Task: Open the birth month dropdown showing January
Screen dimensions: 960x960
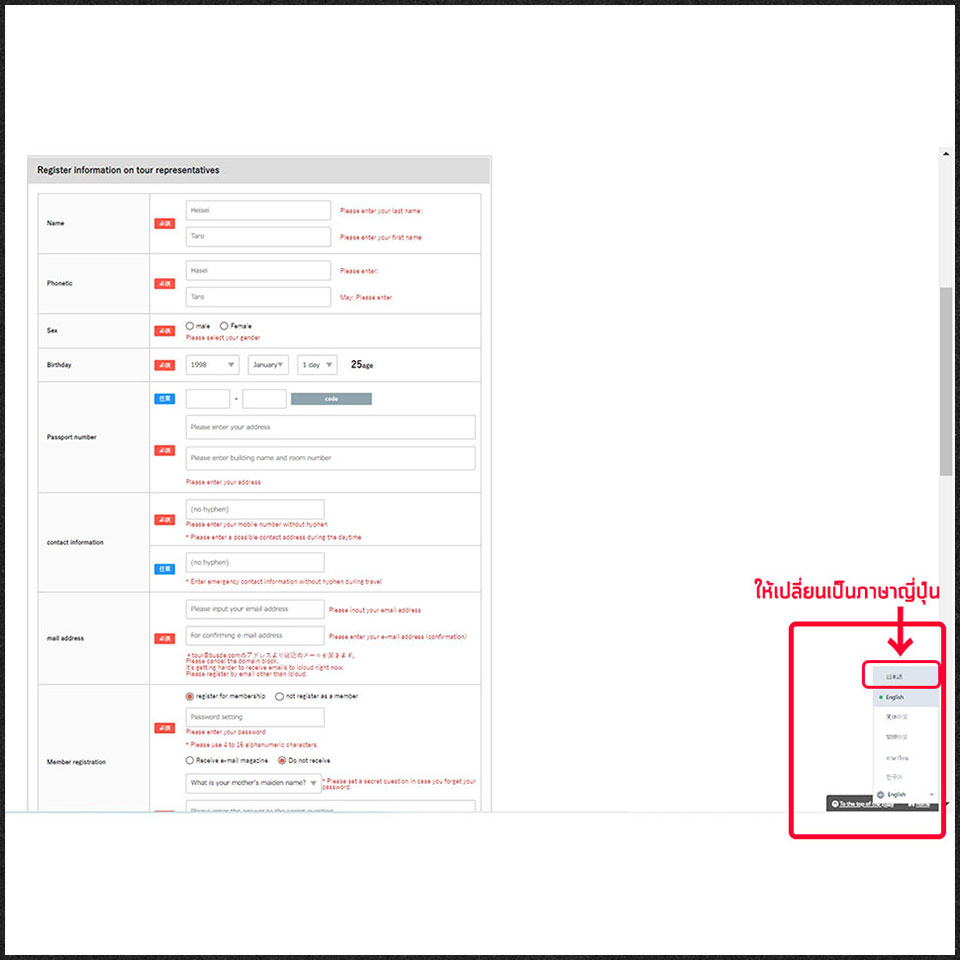Action: (x=269, y=365)
